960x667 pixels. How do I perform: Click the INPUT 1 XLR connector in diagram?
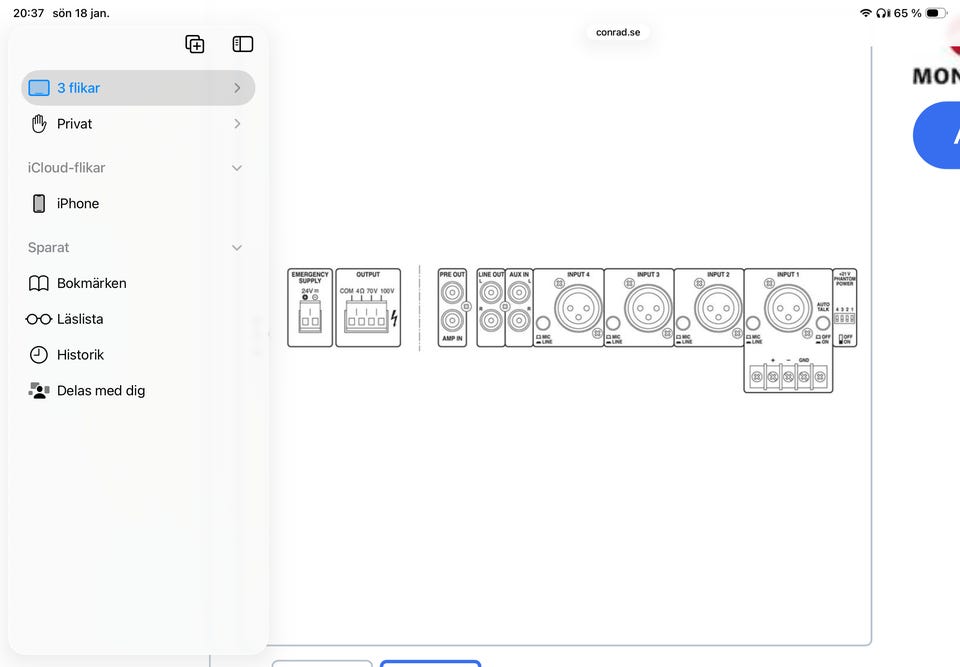click(x=788, y=308)
